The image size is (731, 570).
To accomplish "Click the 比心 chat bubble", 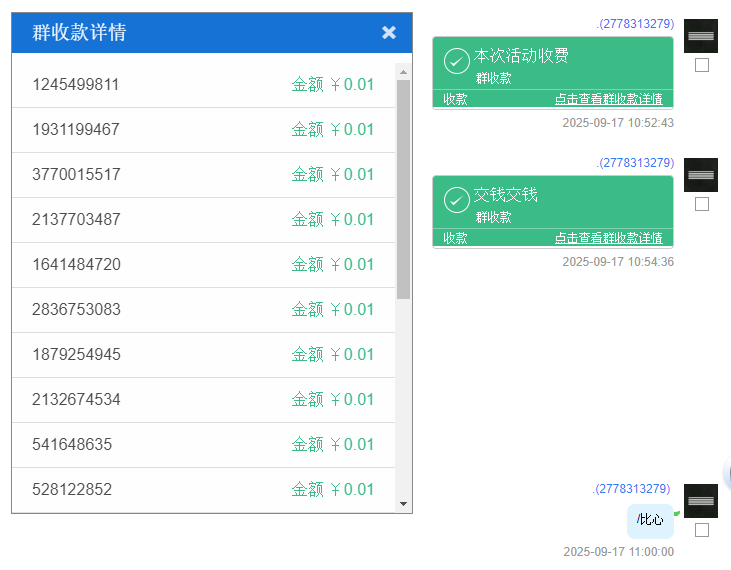I will 650,520.
